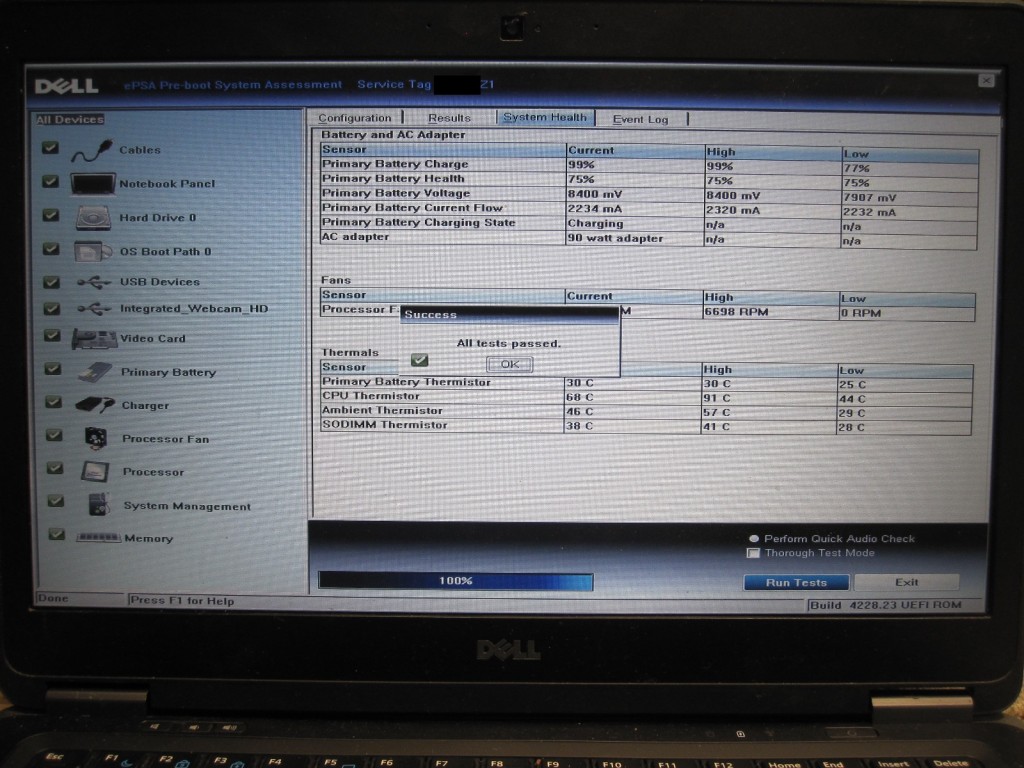Click the Success dialog title bar
The width and height of the screenshot is (1024, 768).
509,314
